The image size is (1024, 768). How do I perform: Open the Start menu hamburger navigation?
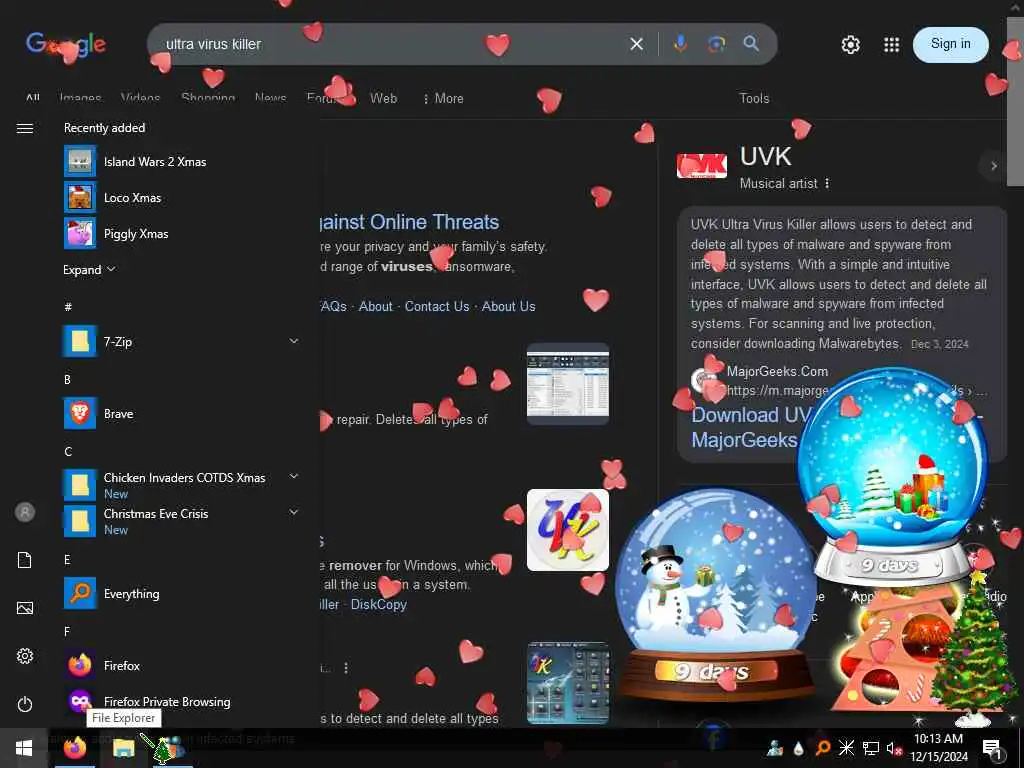coord(25,128)
